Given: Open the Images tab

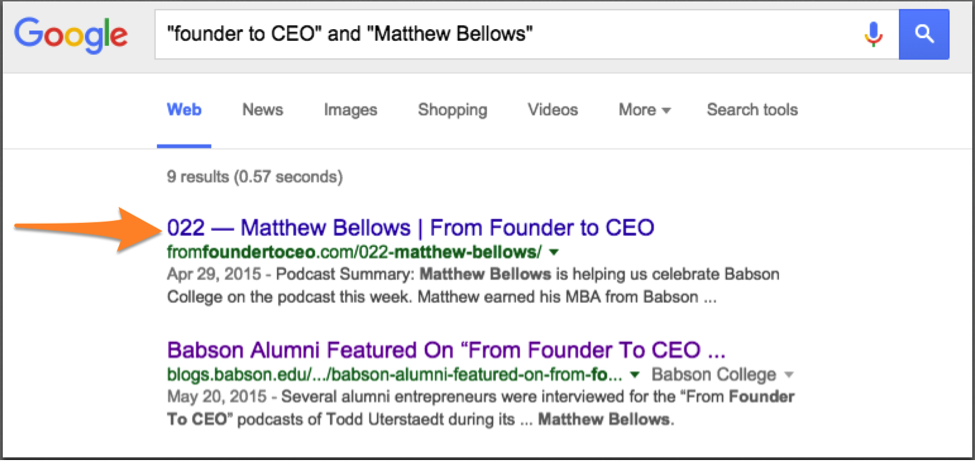Looking at the screenshot, I should (350, 110).
